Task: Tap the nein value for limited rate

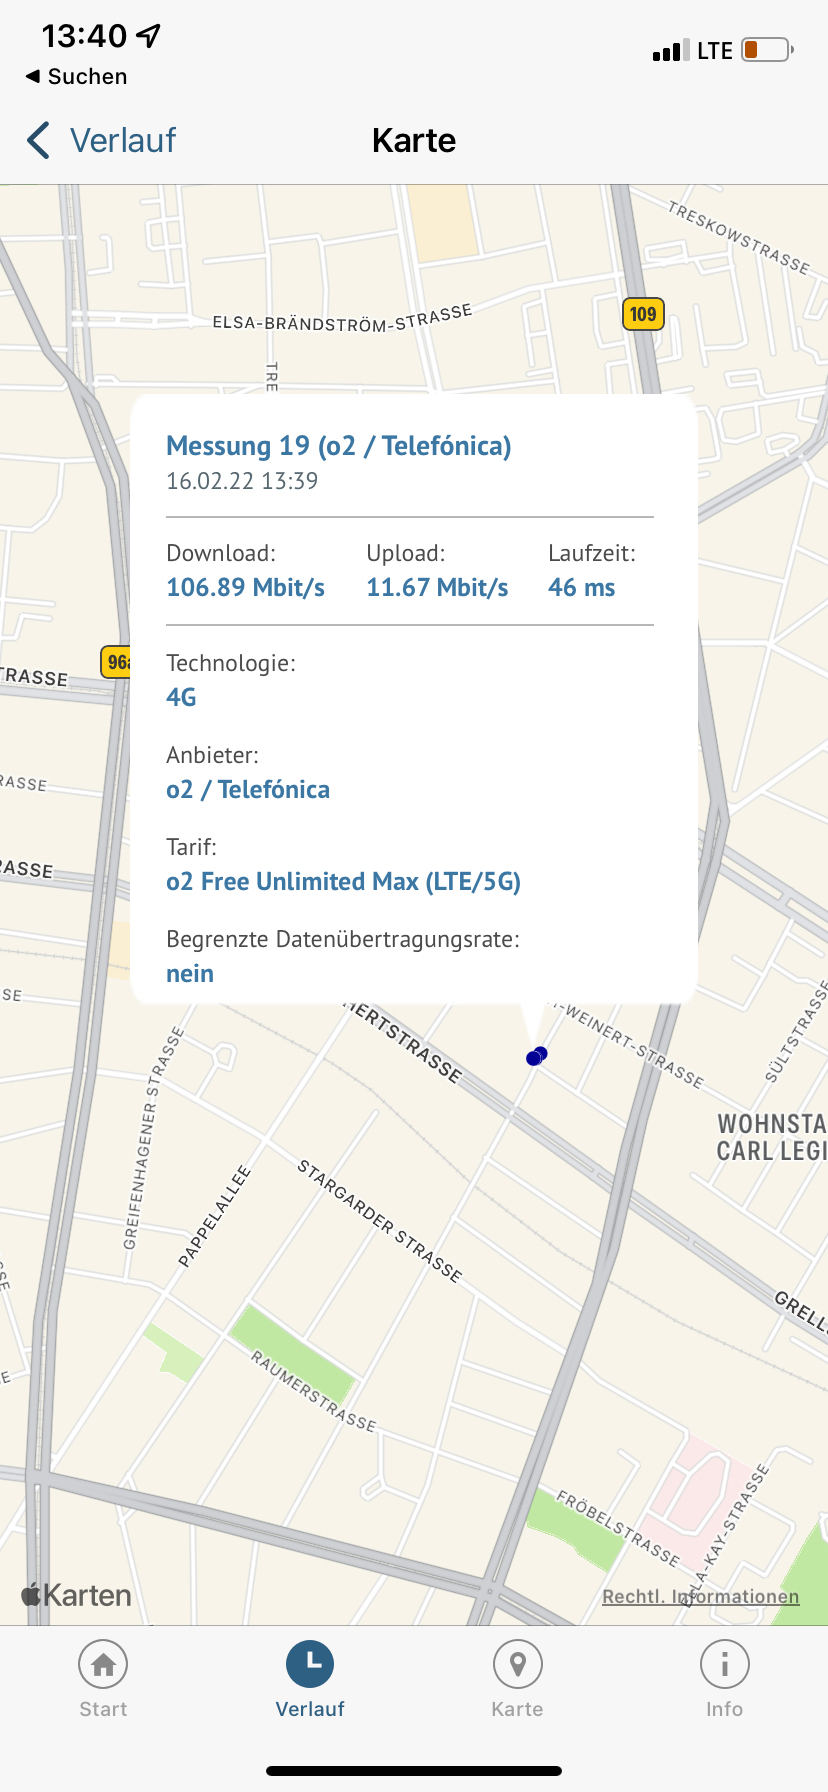Action: [x=190, y=974]
